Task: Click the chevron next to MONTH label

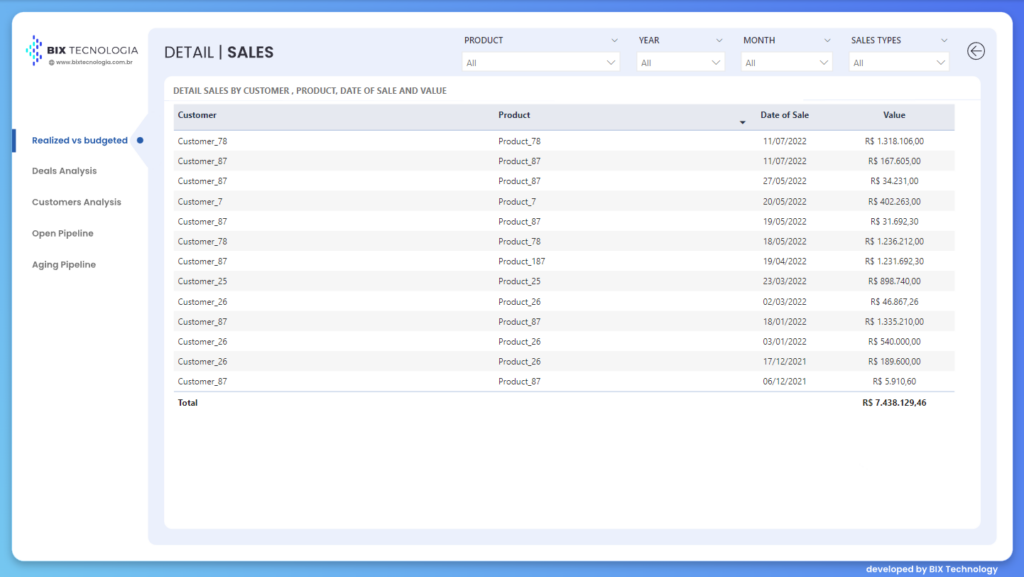Action: point(827,41)
